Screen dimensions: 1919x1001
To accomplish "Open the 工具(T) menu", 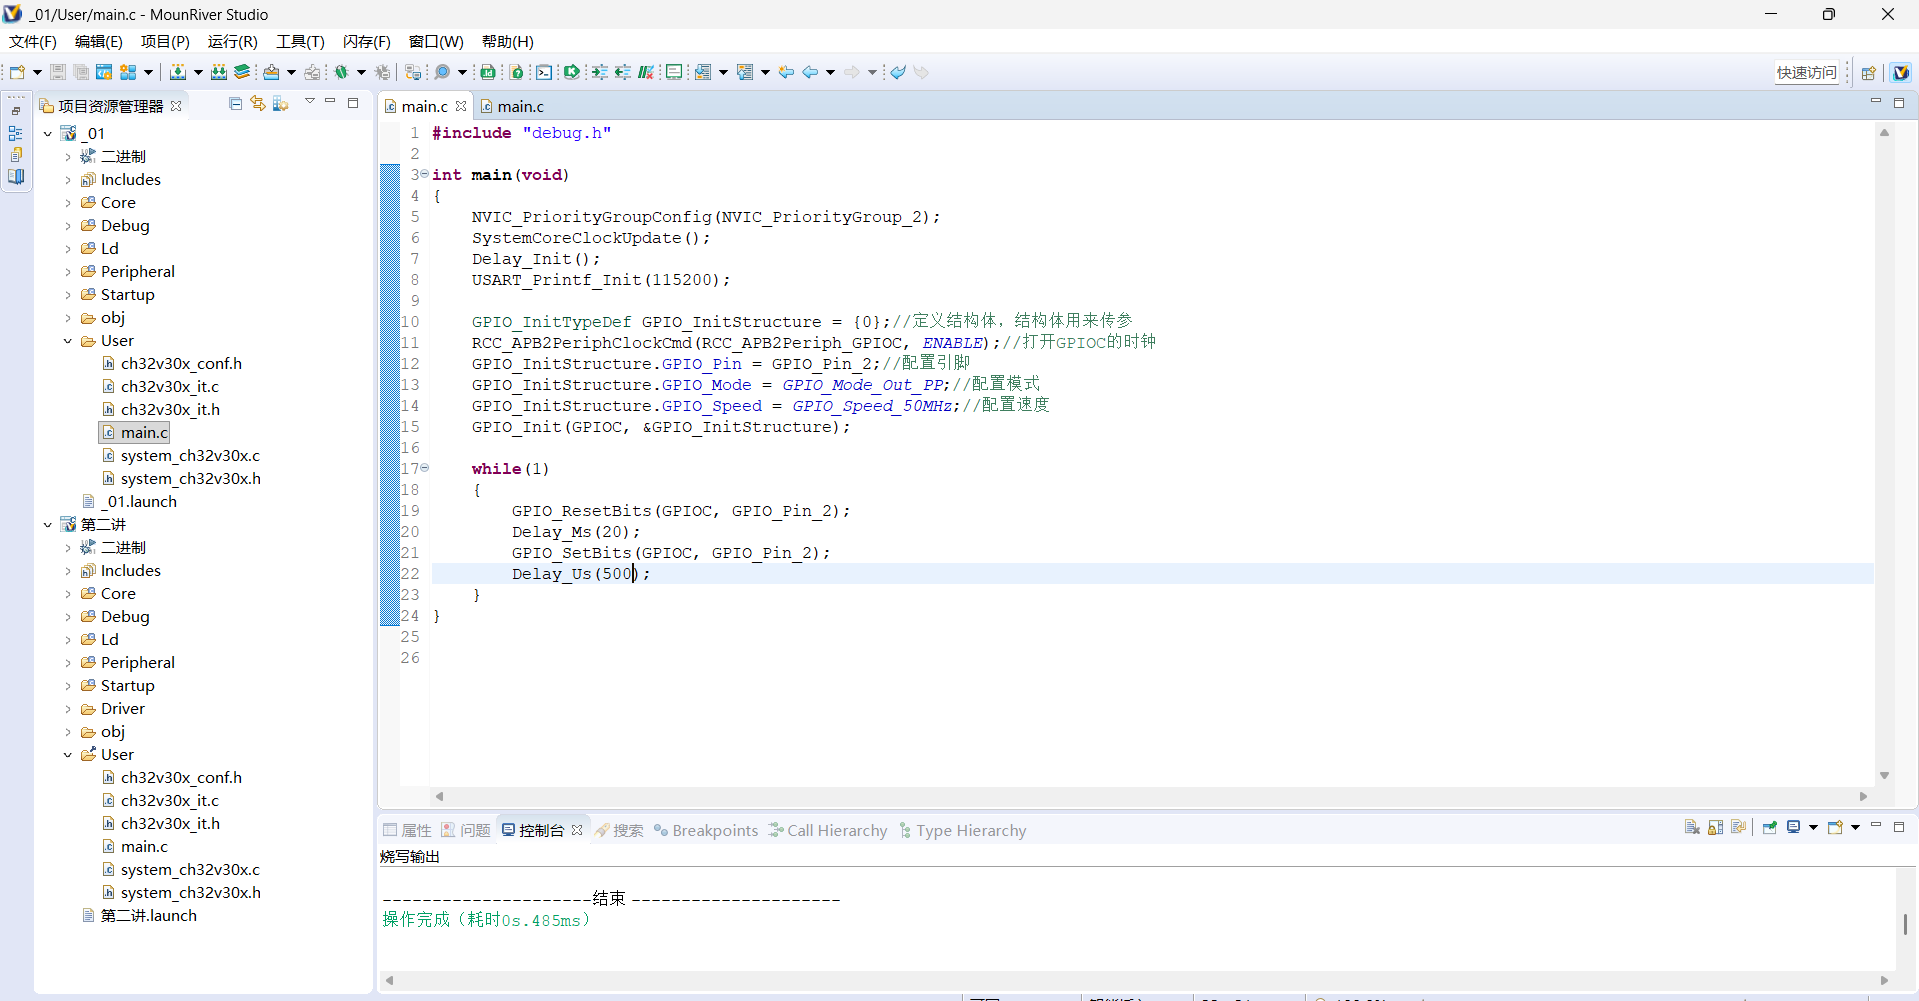I will point(300,42).
